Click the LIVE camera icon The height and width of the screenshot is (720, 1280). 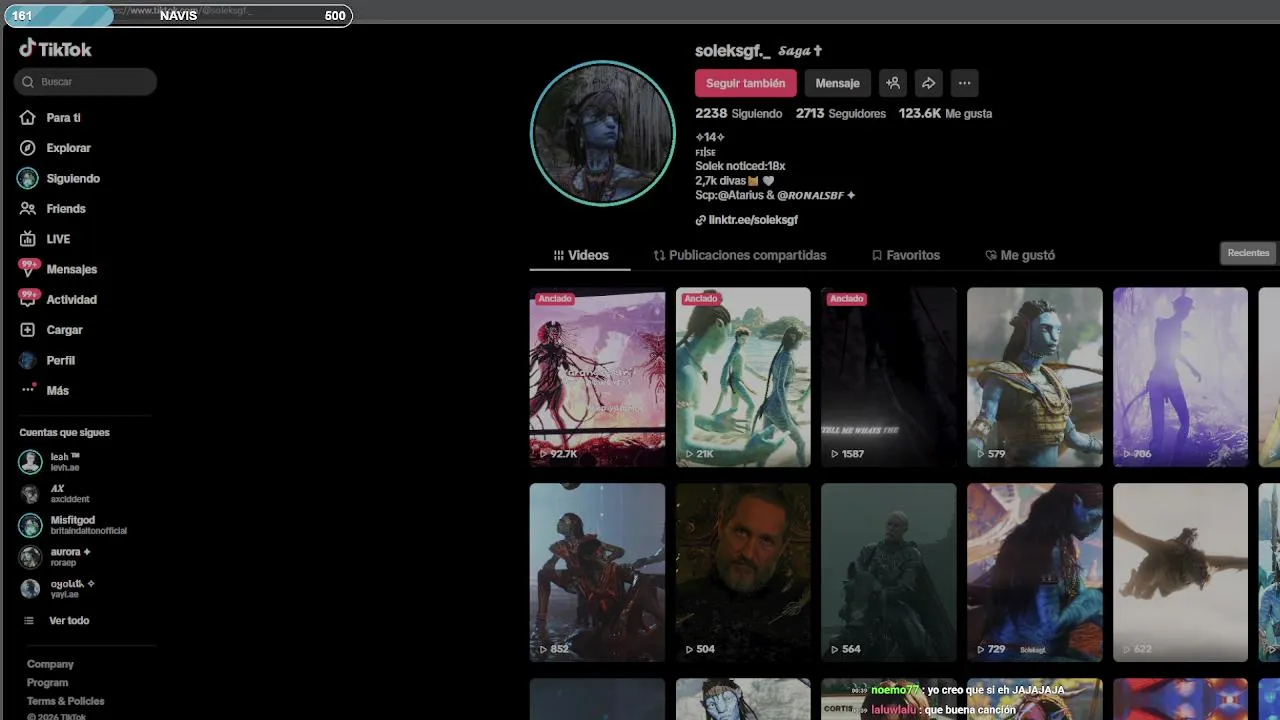pyautogui.click(x=28, y=239)
